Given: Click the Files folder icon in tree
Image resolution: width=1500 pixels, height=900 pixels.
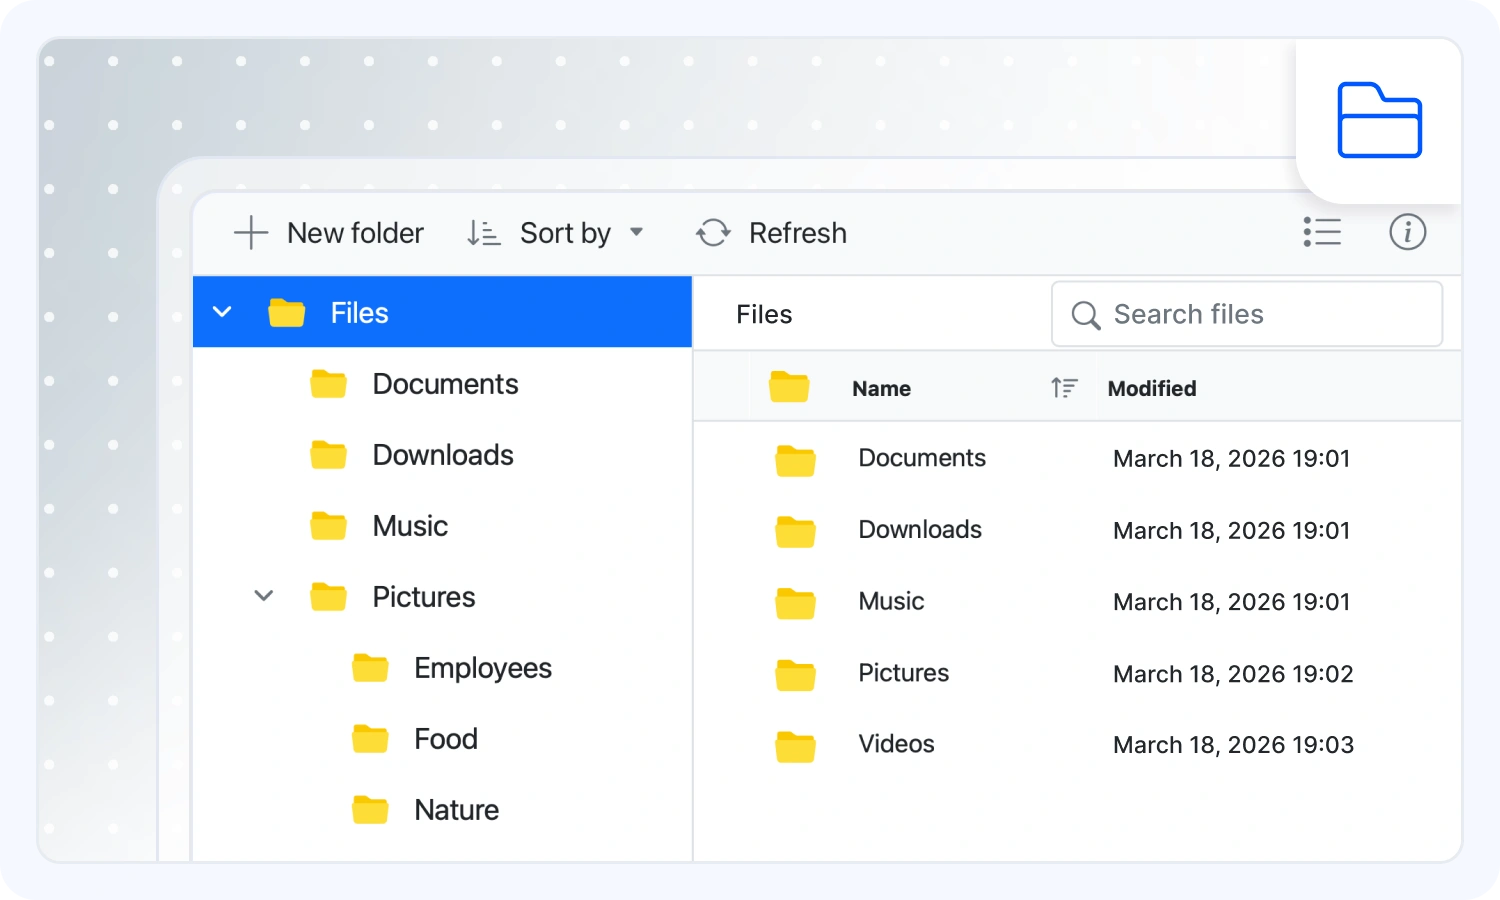Looking at the screenshot, I should (286, 312).
